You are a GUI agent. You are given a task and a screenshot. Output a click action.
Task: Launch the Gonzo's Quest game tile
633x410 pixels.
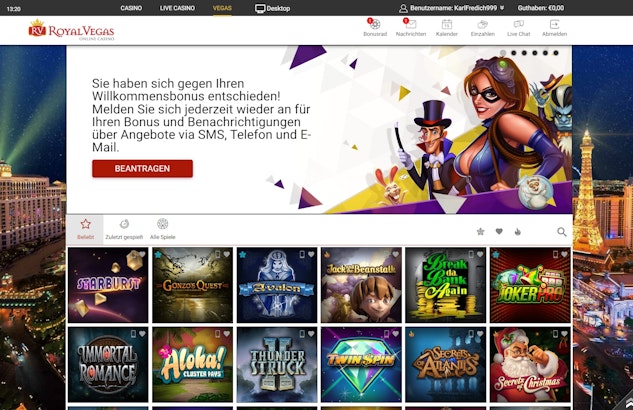[193, 285]
